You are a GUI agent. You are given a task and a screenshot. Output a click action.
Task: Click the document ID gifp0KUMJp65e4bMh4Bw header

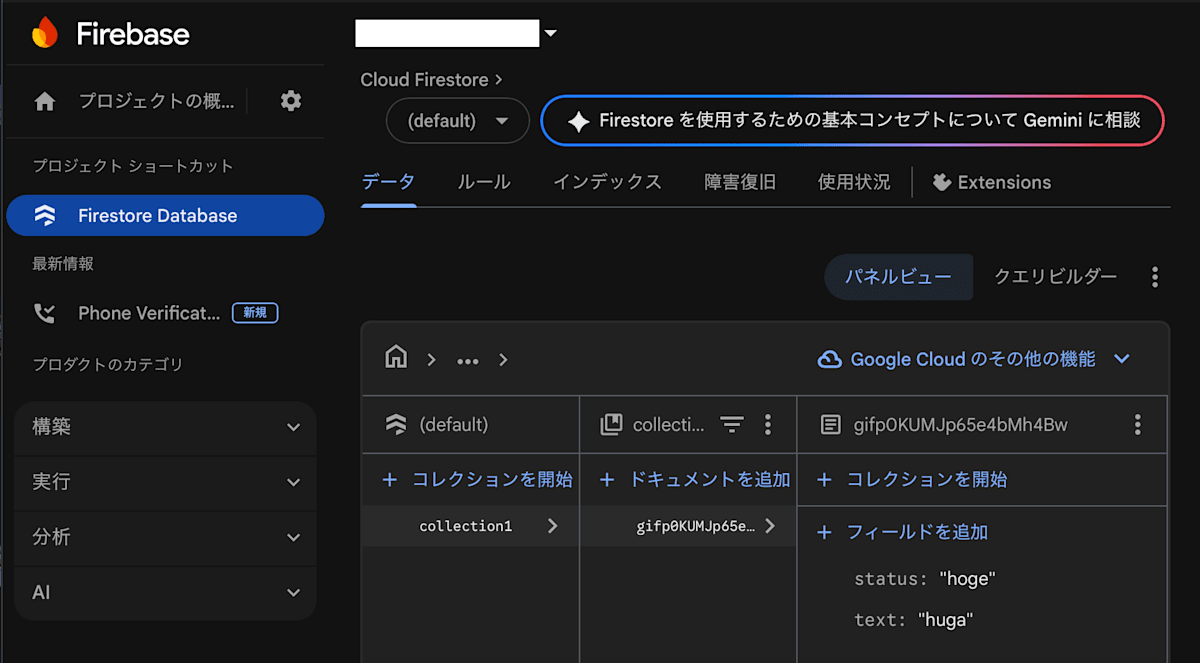pyautogui.click(x=960, y=425)
